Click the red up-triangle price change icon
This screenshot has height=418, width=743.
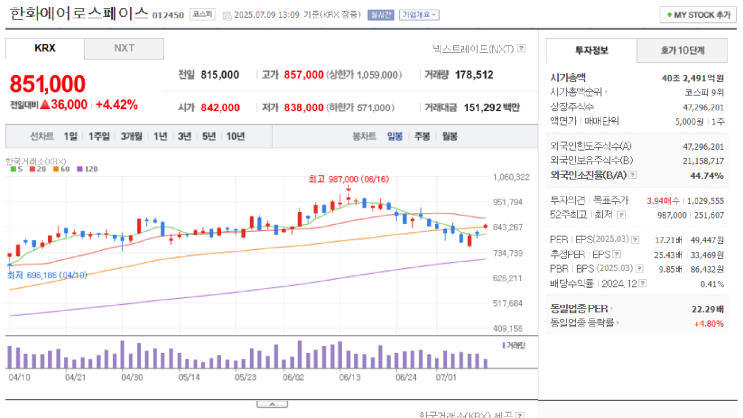45,104
